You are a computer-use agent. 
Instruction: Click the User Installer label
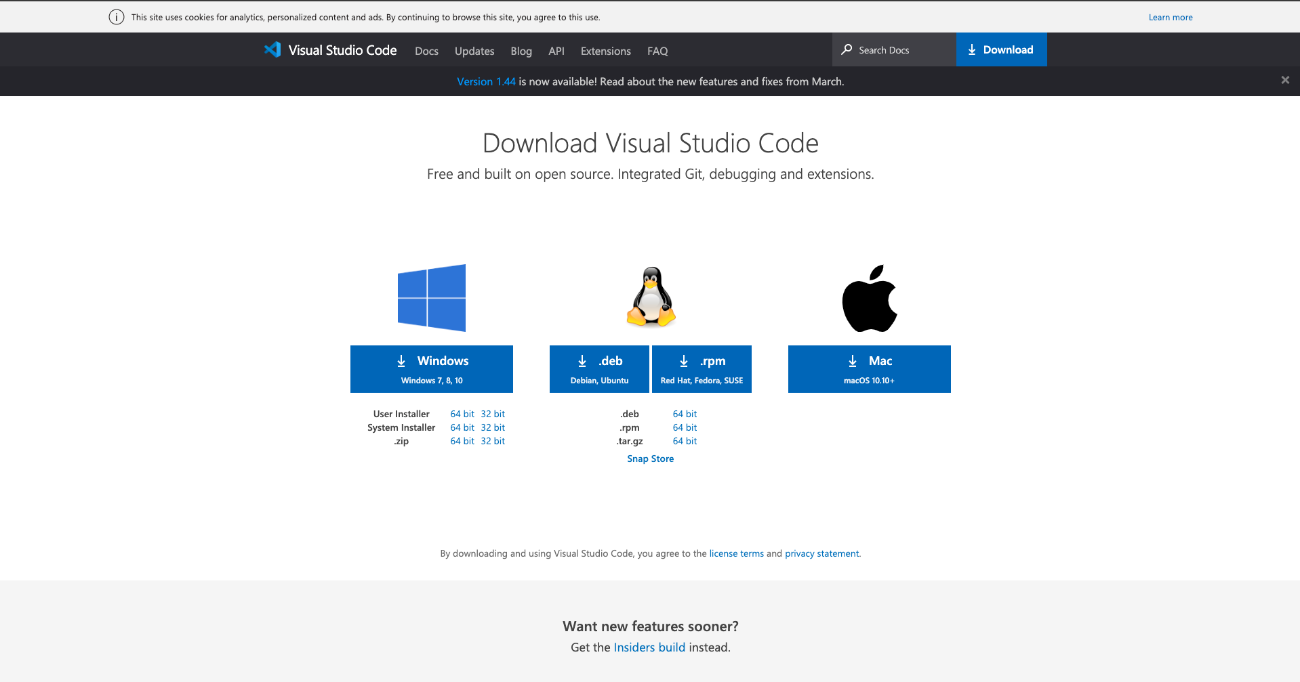pos(401,414)
